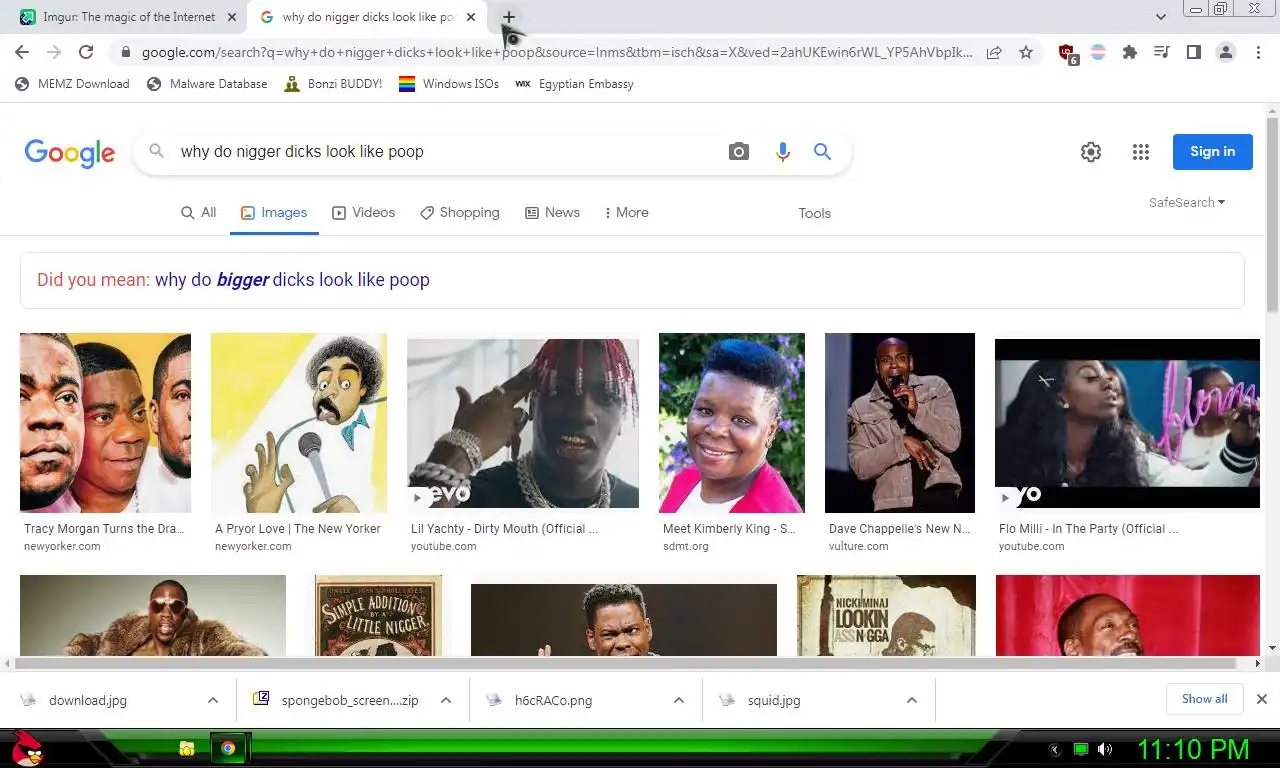This screenshot has height=768, width=1280.
Task: Click the Chrome icon in the taskbar
Action: [228, 748]
